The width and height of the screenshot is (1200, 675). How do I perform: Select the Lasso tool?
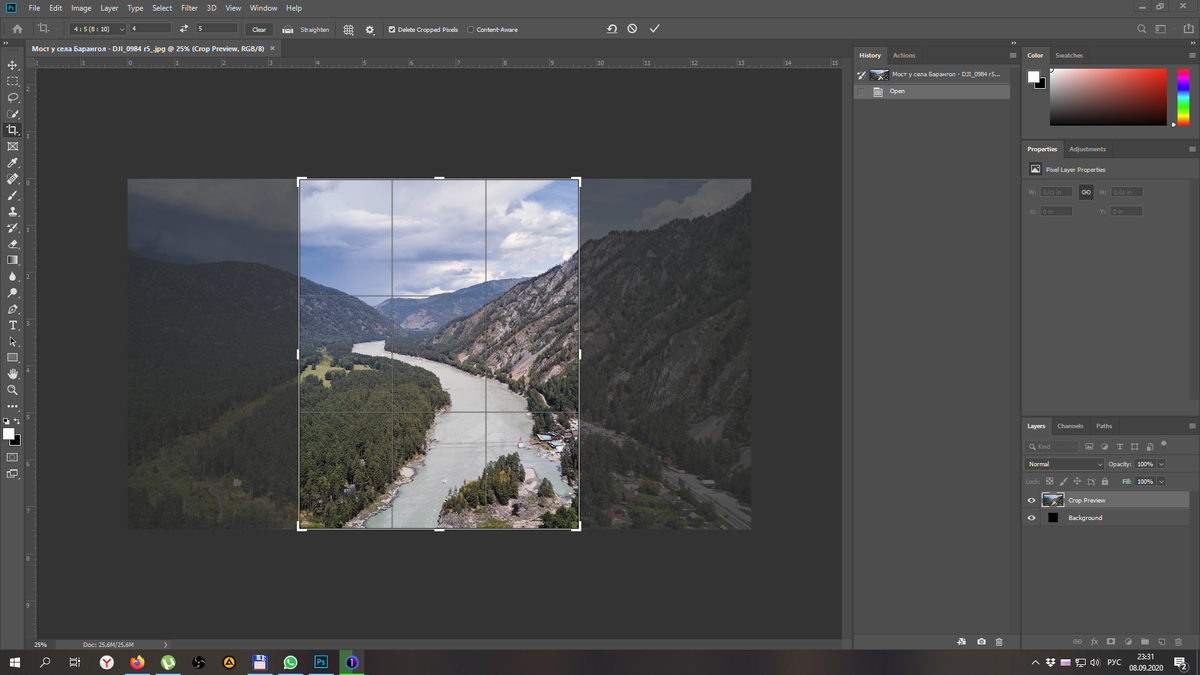tap(13, 97)
